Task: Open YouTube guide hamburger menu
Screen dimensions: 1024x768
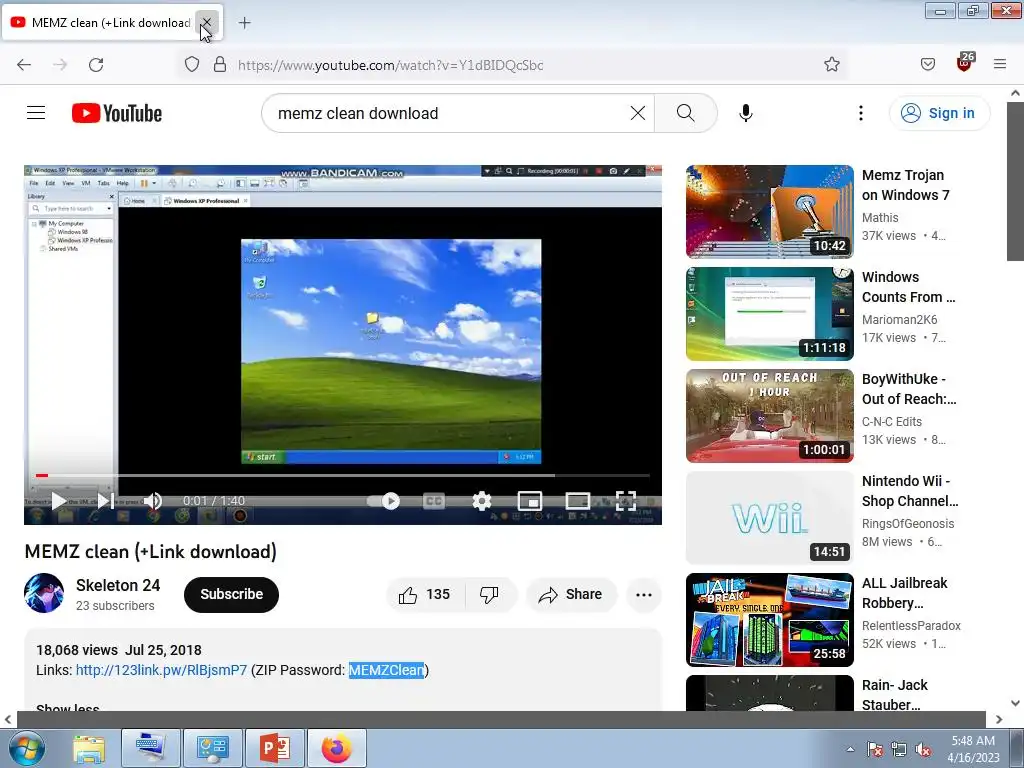Action: click(x=36, y=113)
